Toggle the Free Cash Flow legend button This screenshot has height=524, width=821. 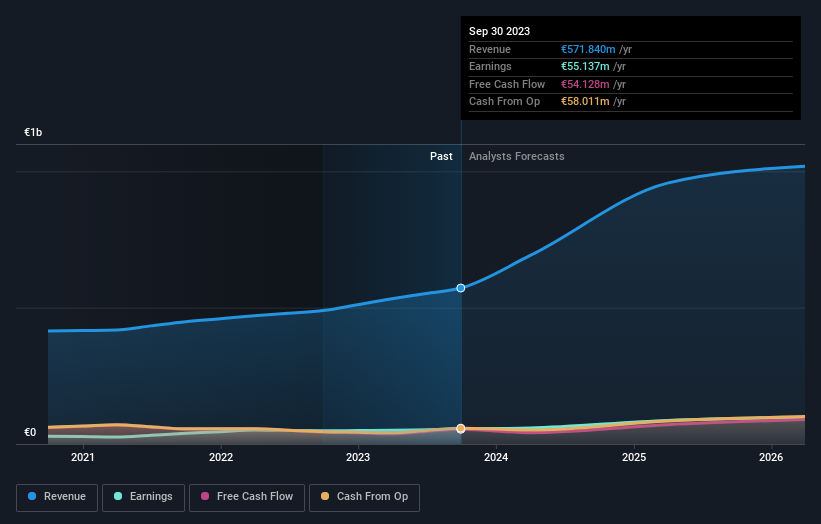[247, 497]
